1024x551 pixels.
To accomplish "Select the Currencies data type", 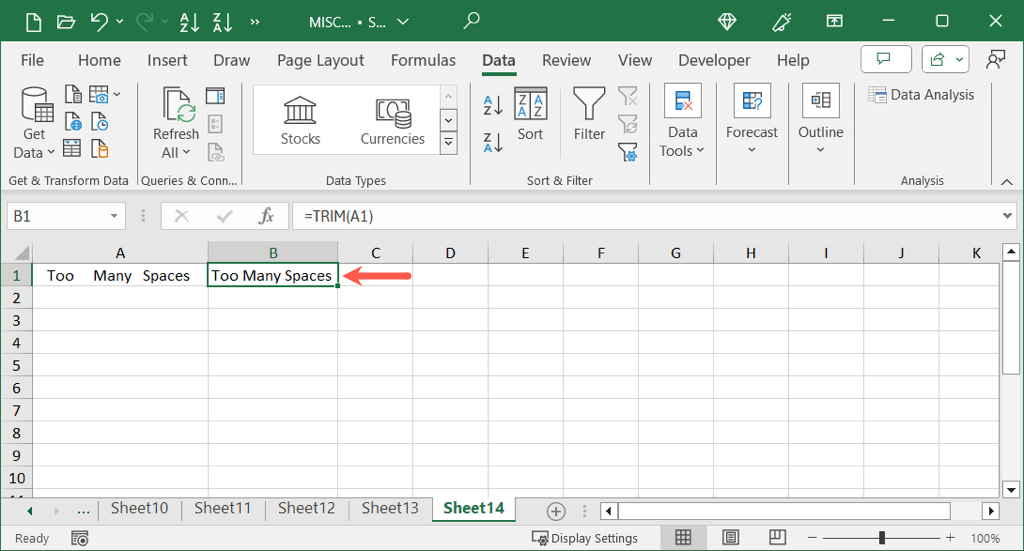I will click(x=392, y=120).
